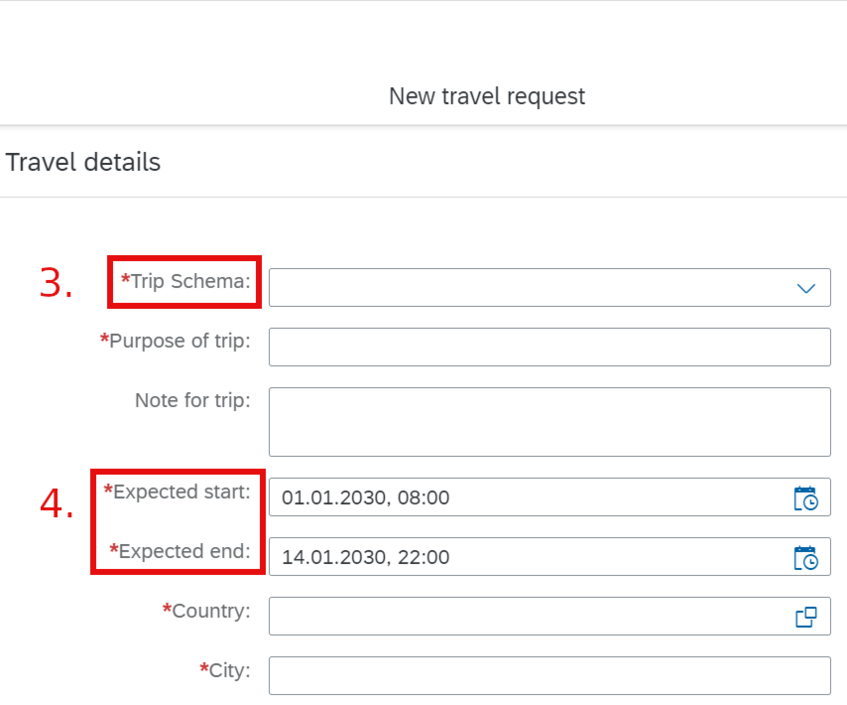Viewport: 847px width, 705px height.
Task: Click the Trip Schema label
Action: click(x=185, y=281)
